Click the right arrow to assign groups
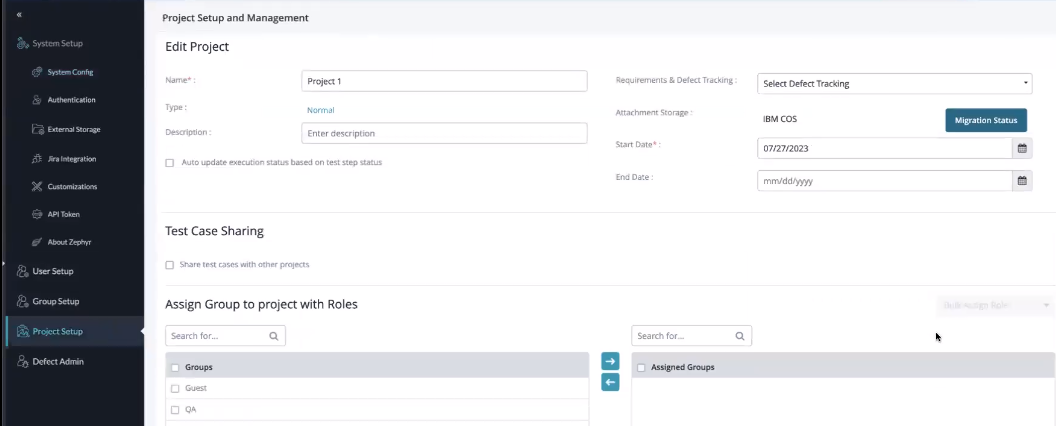This screenshot has height=426, width=1056. click(610, 361)
